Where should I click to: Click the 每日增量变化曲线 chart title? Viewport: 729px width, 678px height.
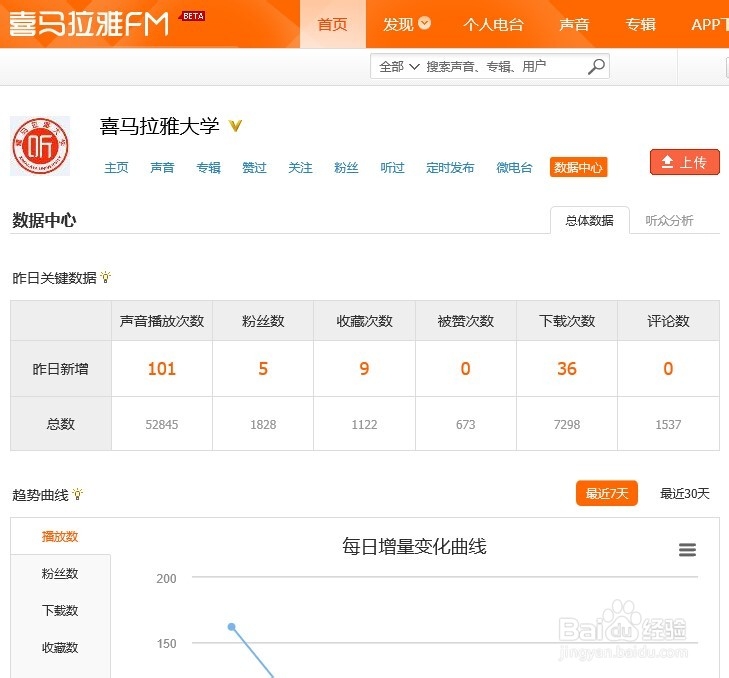[x=414, y=546]
